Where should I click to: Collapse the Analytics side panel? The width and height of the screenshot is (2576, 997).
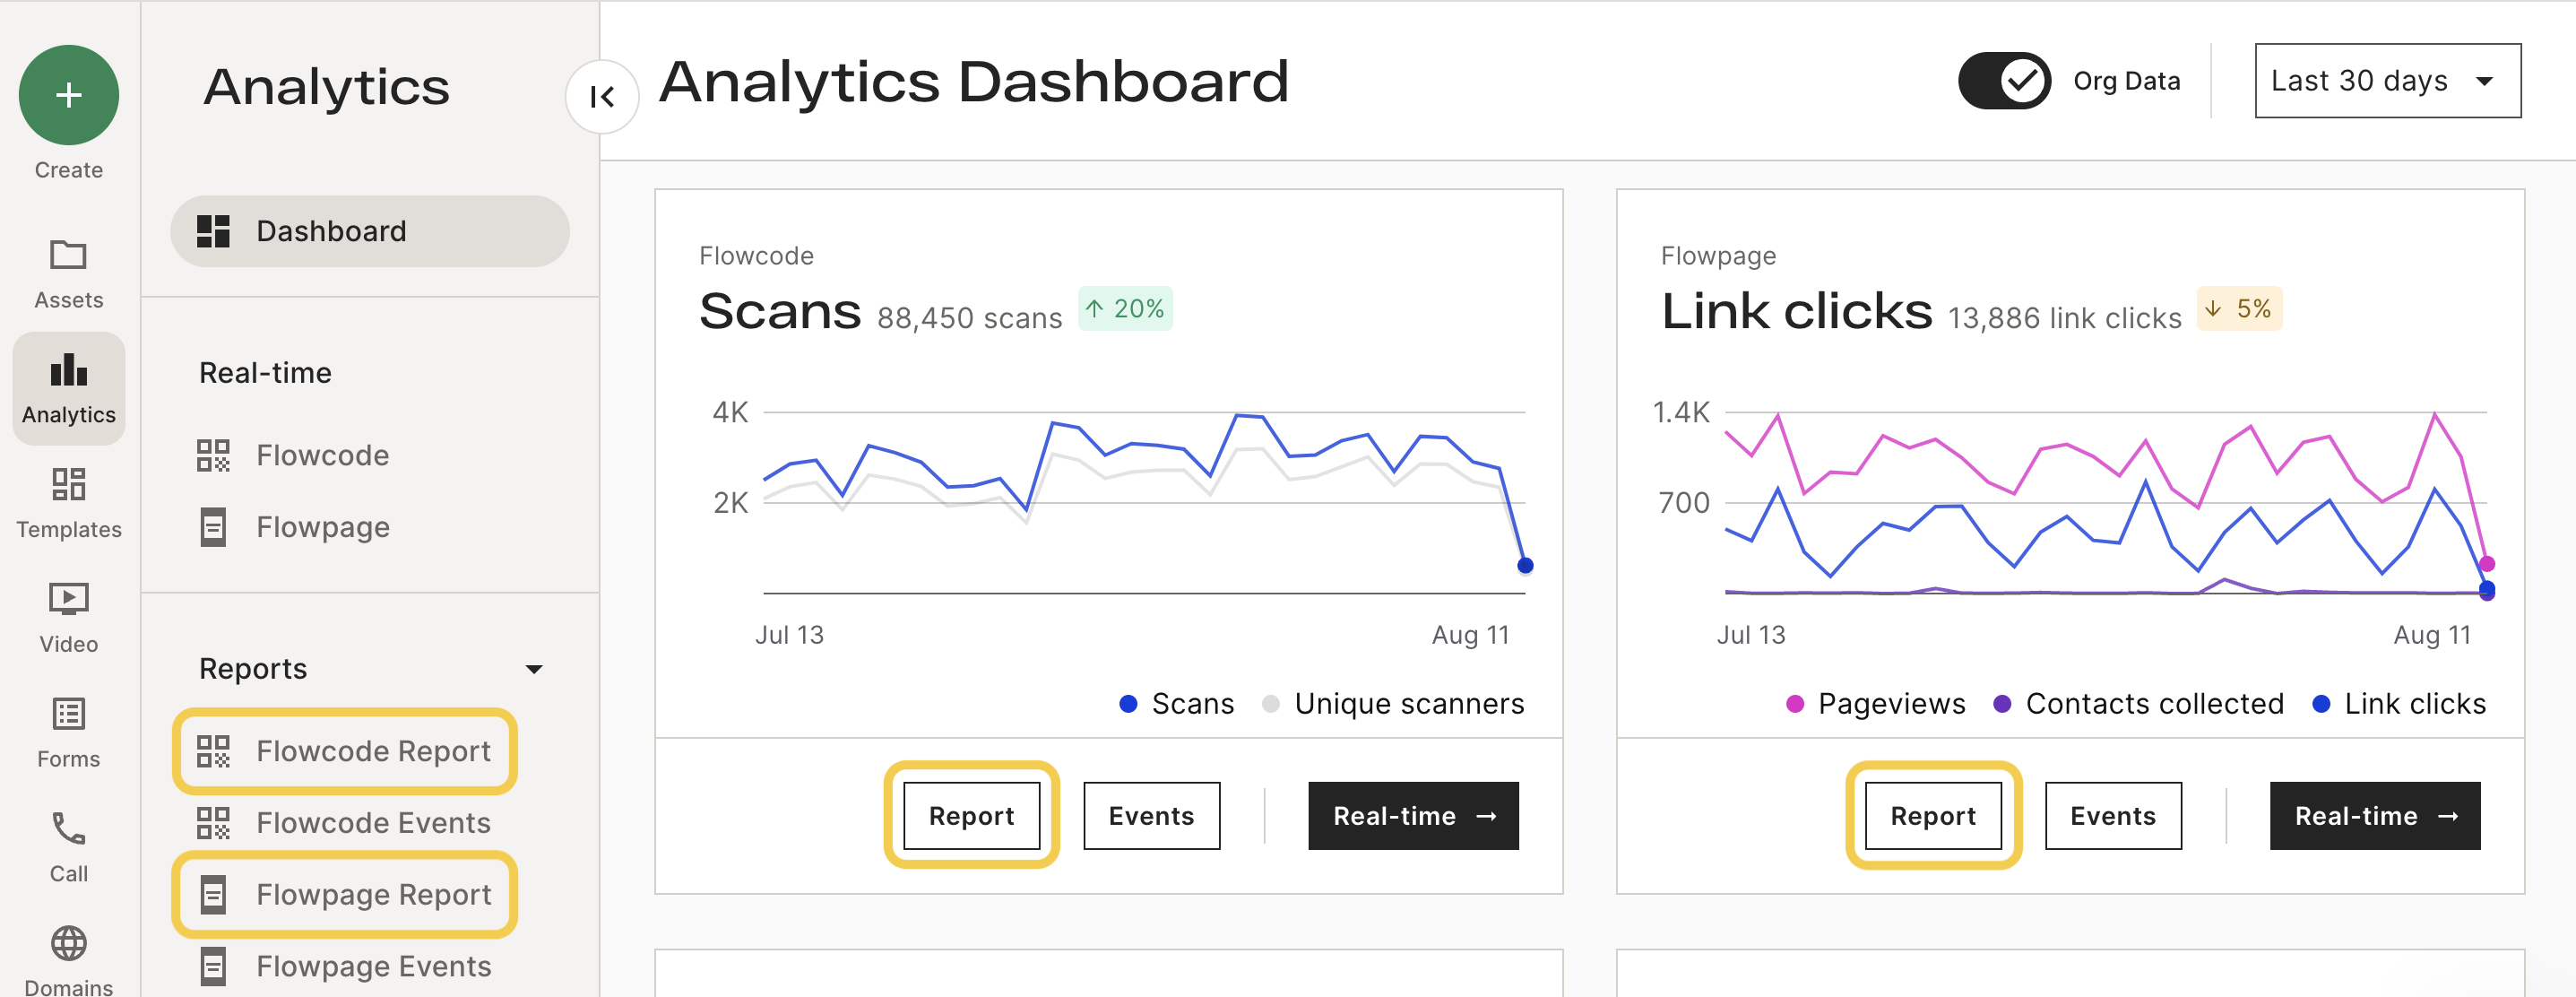point(602,97)
